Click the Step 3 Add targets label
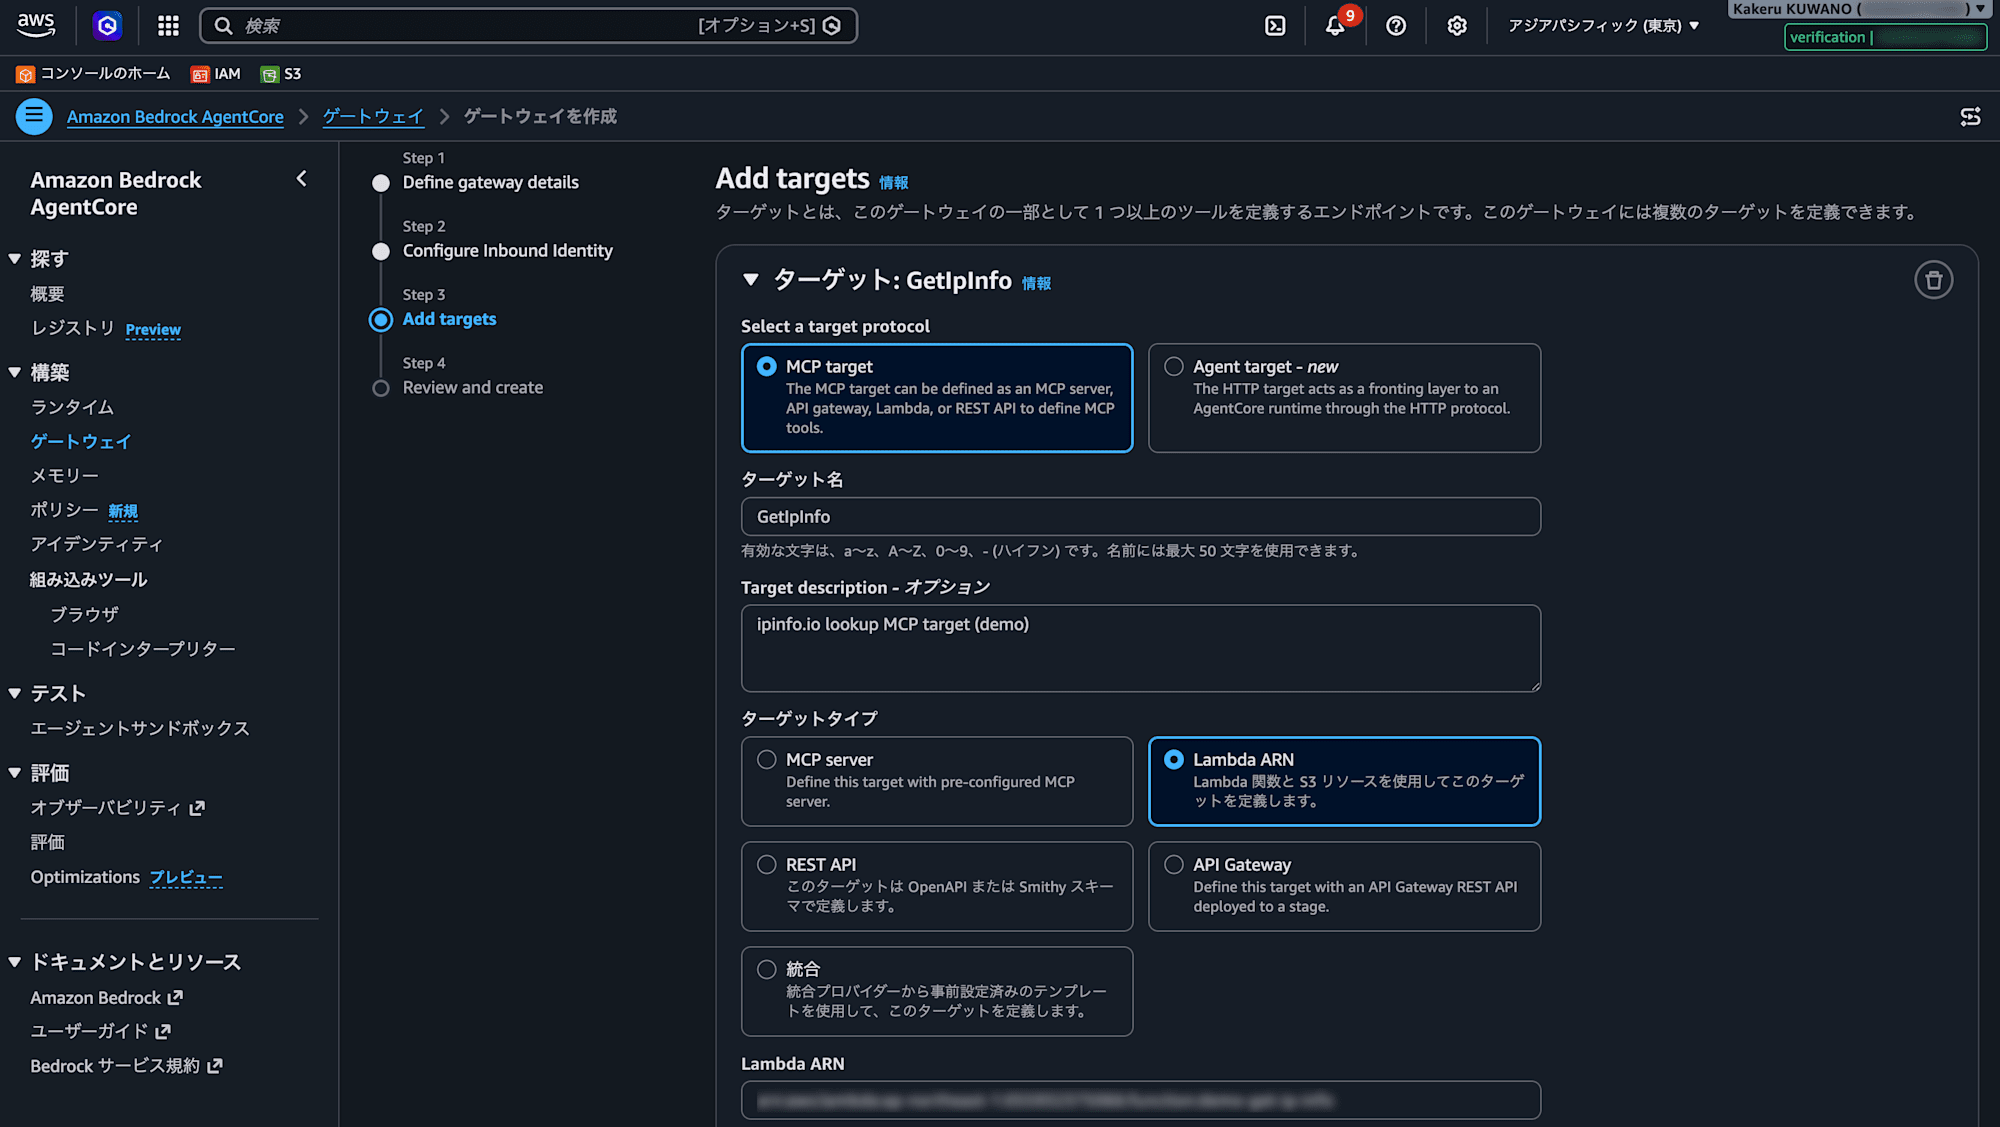The height and width of the screenshot is (1127, 2000). coord(449,319)
